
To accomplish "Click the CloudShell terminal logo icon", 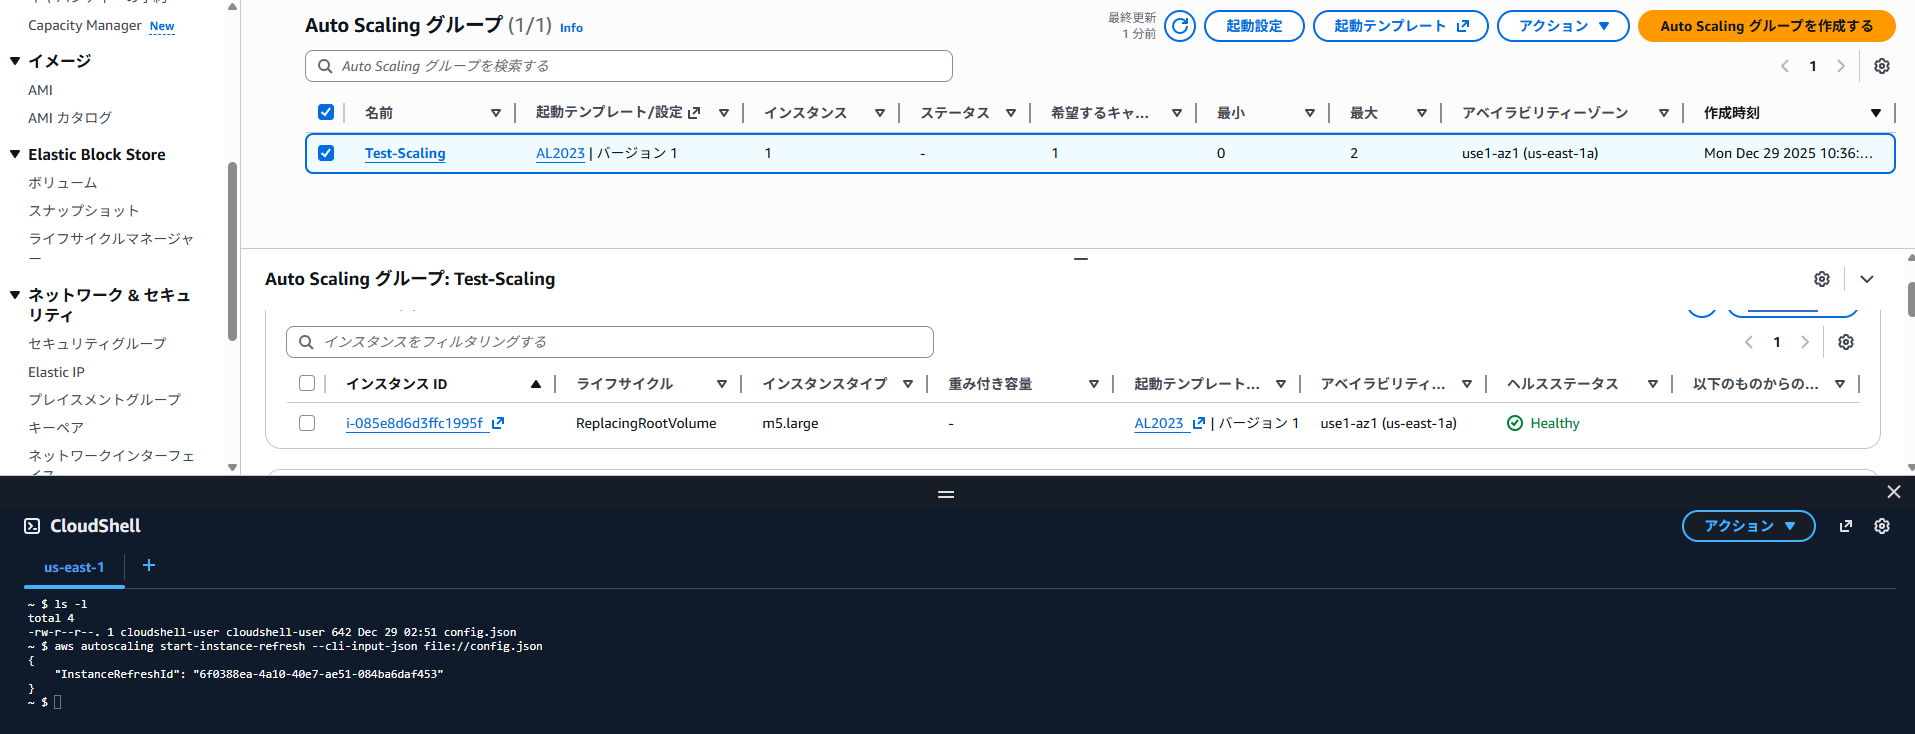I will tap(32, 526).
